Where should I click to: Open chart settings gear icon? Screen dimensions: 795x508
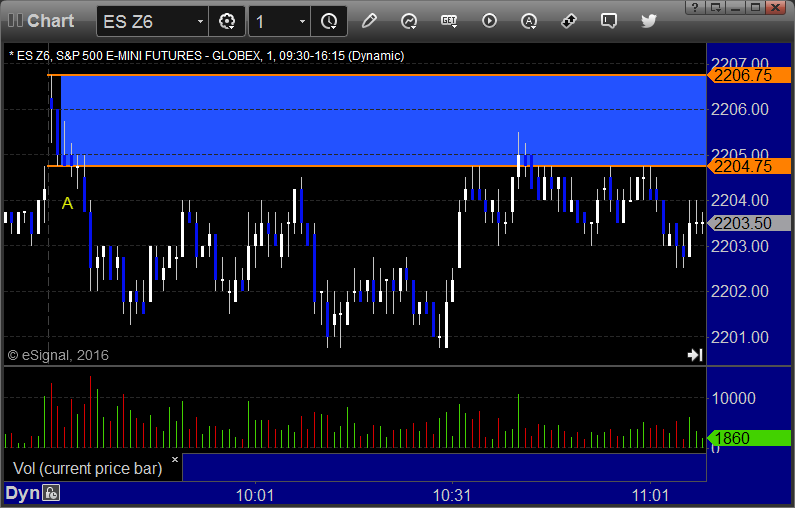[227, 21]
